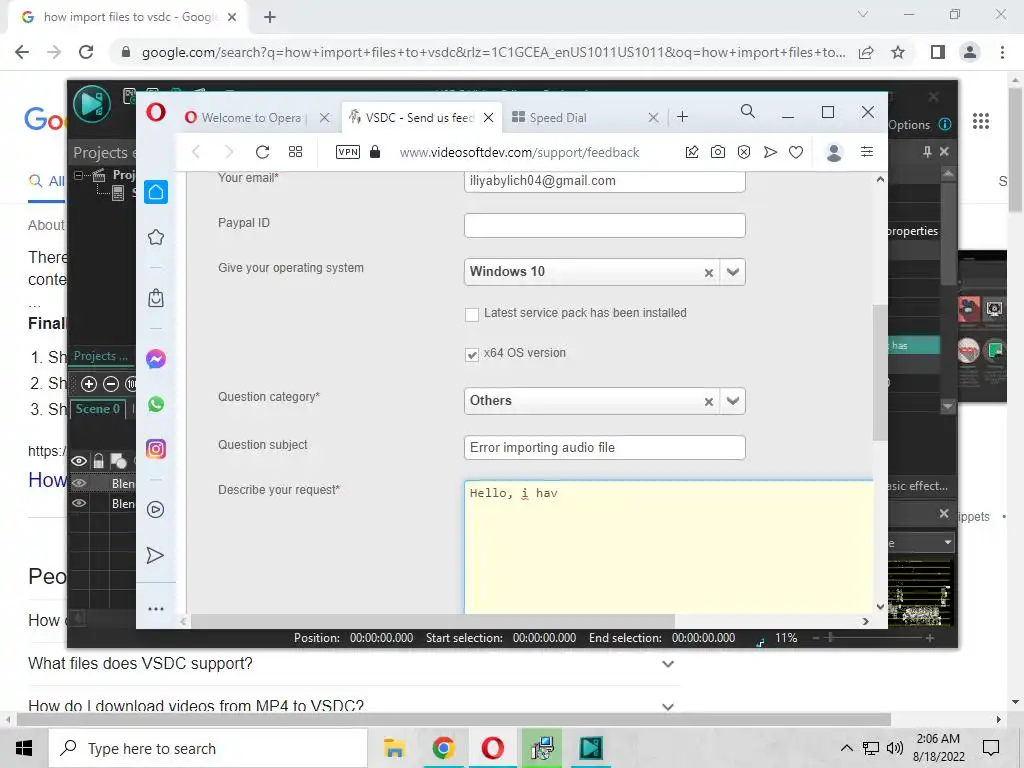Select the Chrome Google search tab
1024x768 pixels.
pos(131,17)
